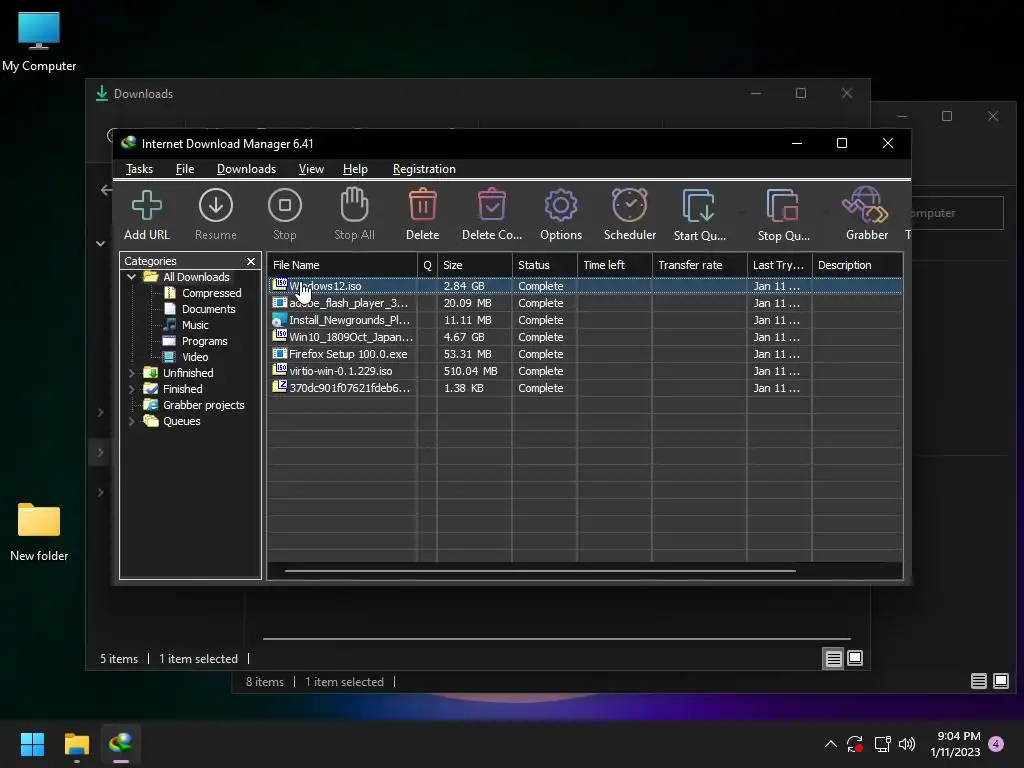The image size is (1024, 768).
Task: Click the 4.67 GB size cell
Action: [x=464, y=337]
